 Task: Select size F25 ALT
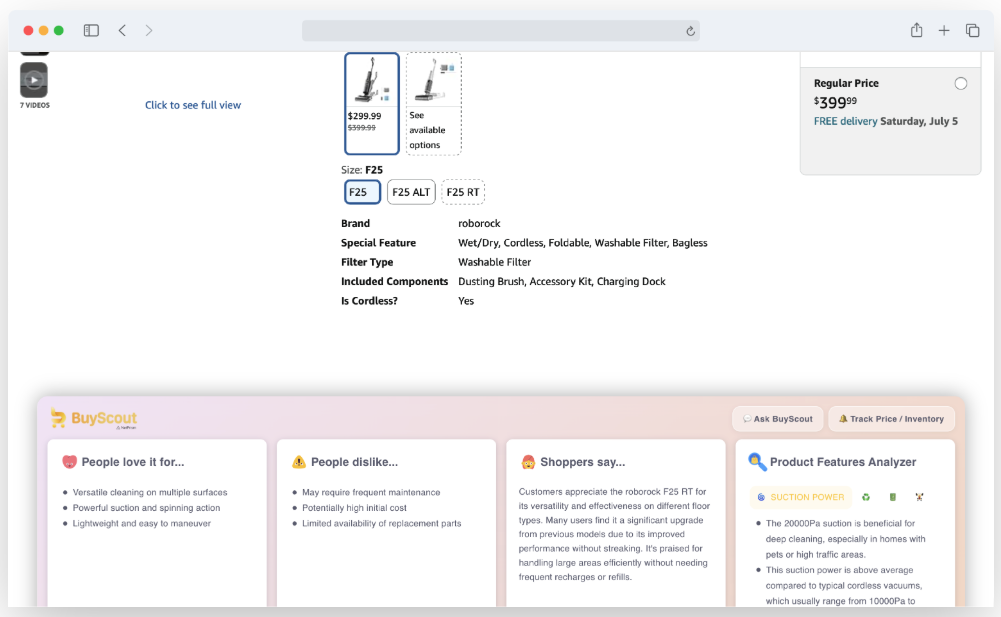click(411, 192)
